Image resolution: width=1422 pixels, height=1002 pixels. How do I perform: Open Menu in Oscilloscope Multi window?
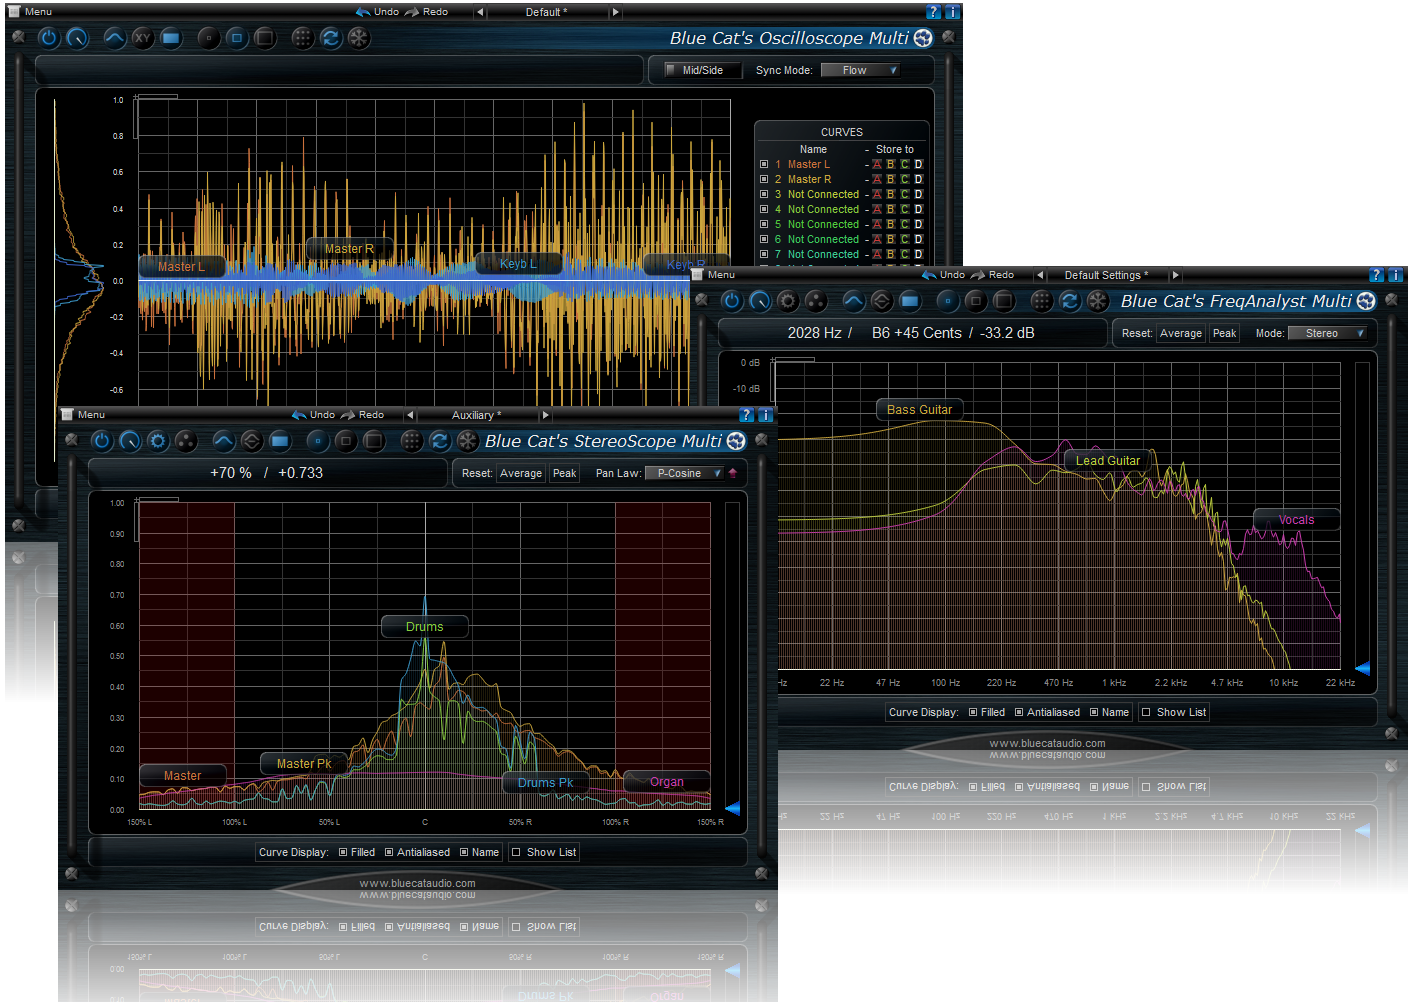(31, 12)
